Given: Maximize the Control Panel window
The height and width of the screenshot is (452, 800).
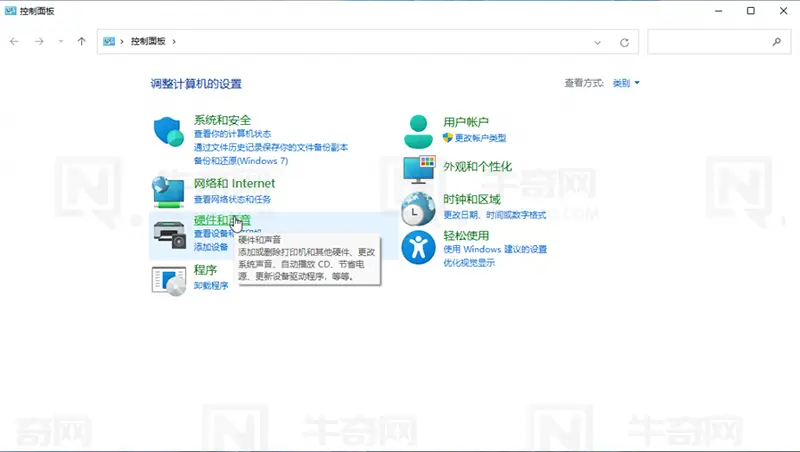Looking at the screenshot, I should tap(751, 11).
